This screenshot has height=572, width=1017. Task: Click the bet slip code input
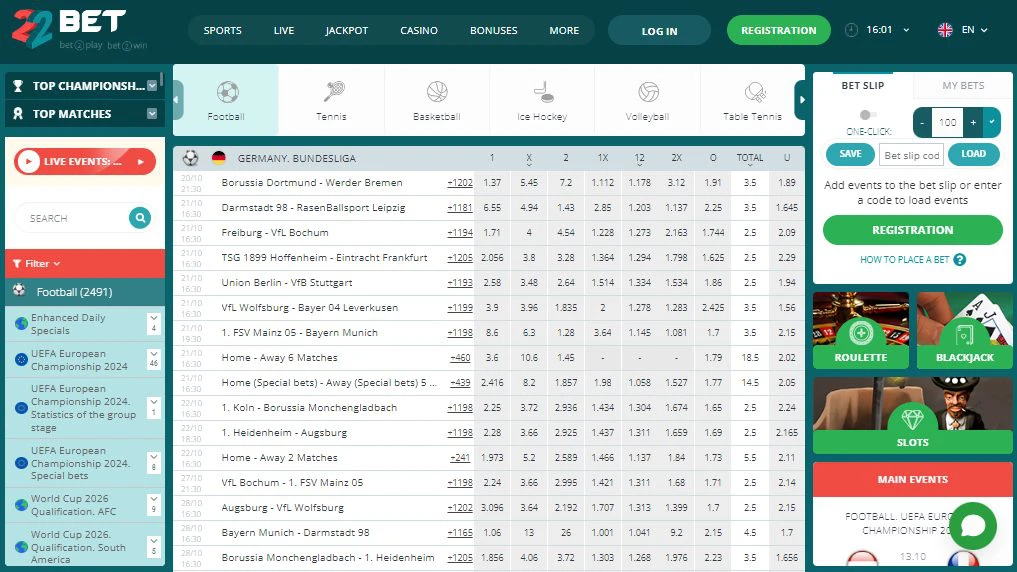pos(911,155)
